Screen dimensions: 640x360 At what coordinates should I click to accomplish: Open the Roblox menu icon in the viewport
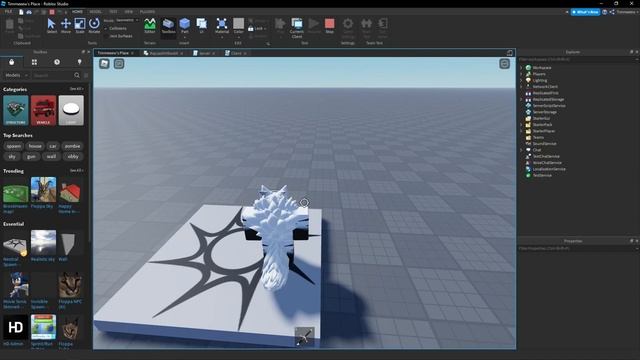104,64
